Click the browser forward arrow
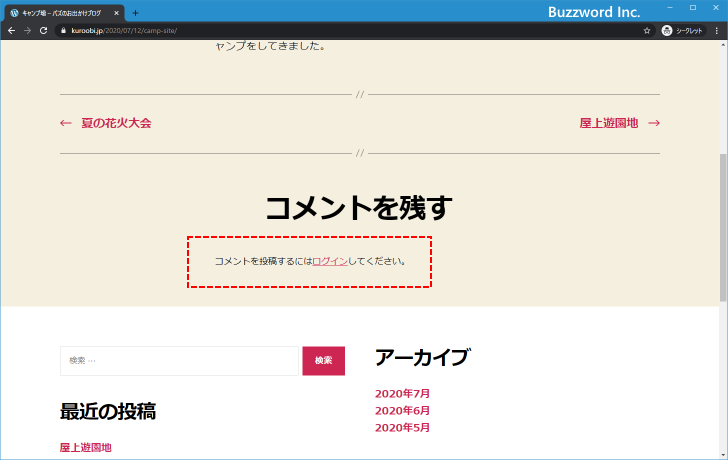 (x=27, y=31)
